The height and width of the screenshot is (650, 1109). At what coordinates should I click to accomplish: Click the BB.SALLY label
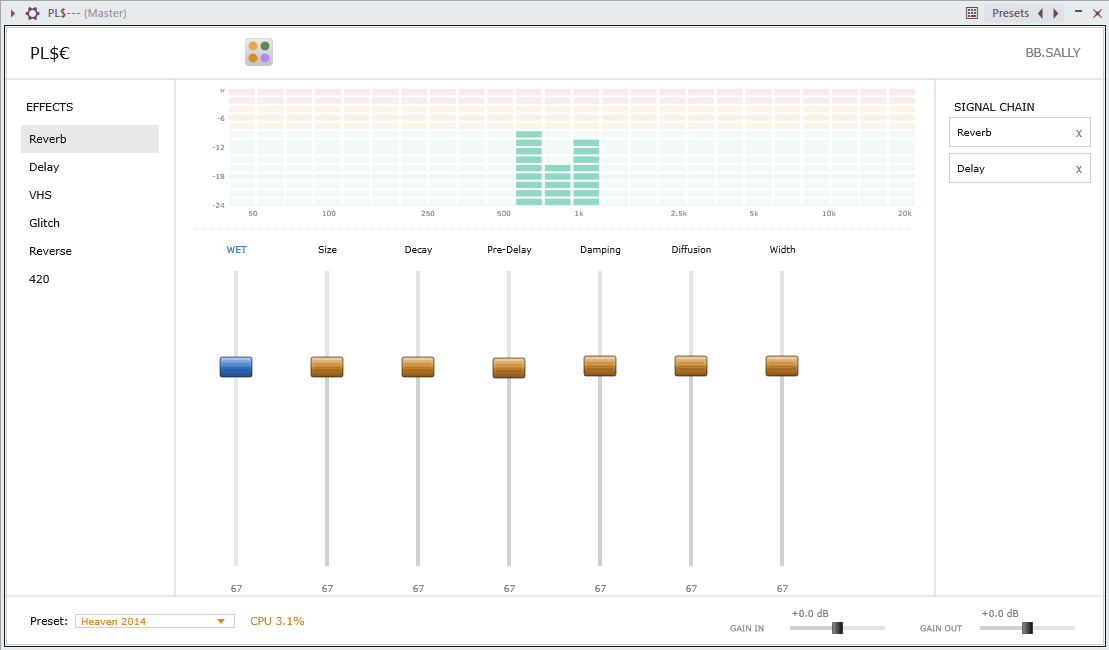[1052, 52]
